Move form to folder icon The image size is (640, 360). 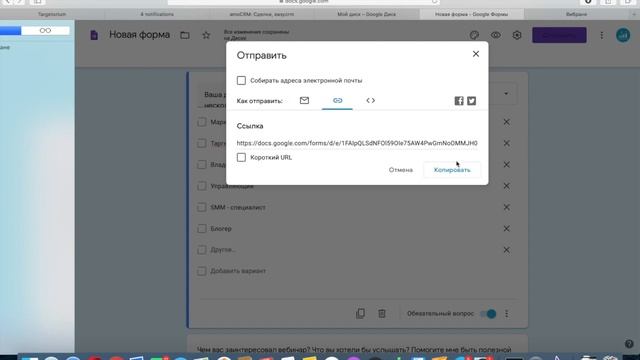pos(185,35)
